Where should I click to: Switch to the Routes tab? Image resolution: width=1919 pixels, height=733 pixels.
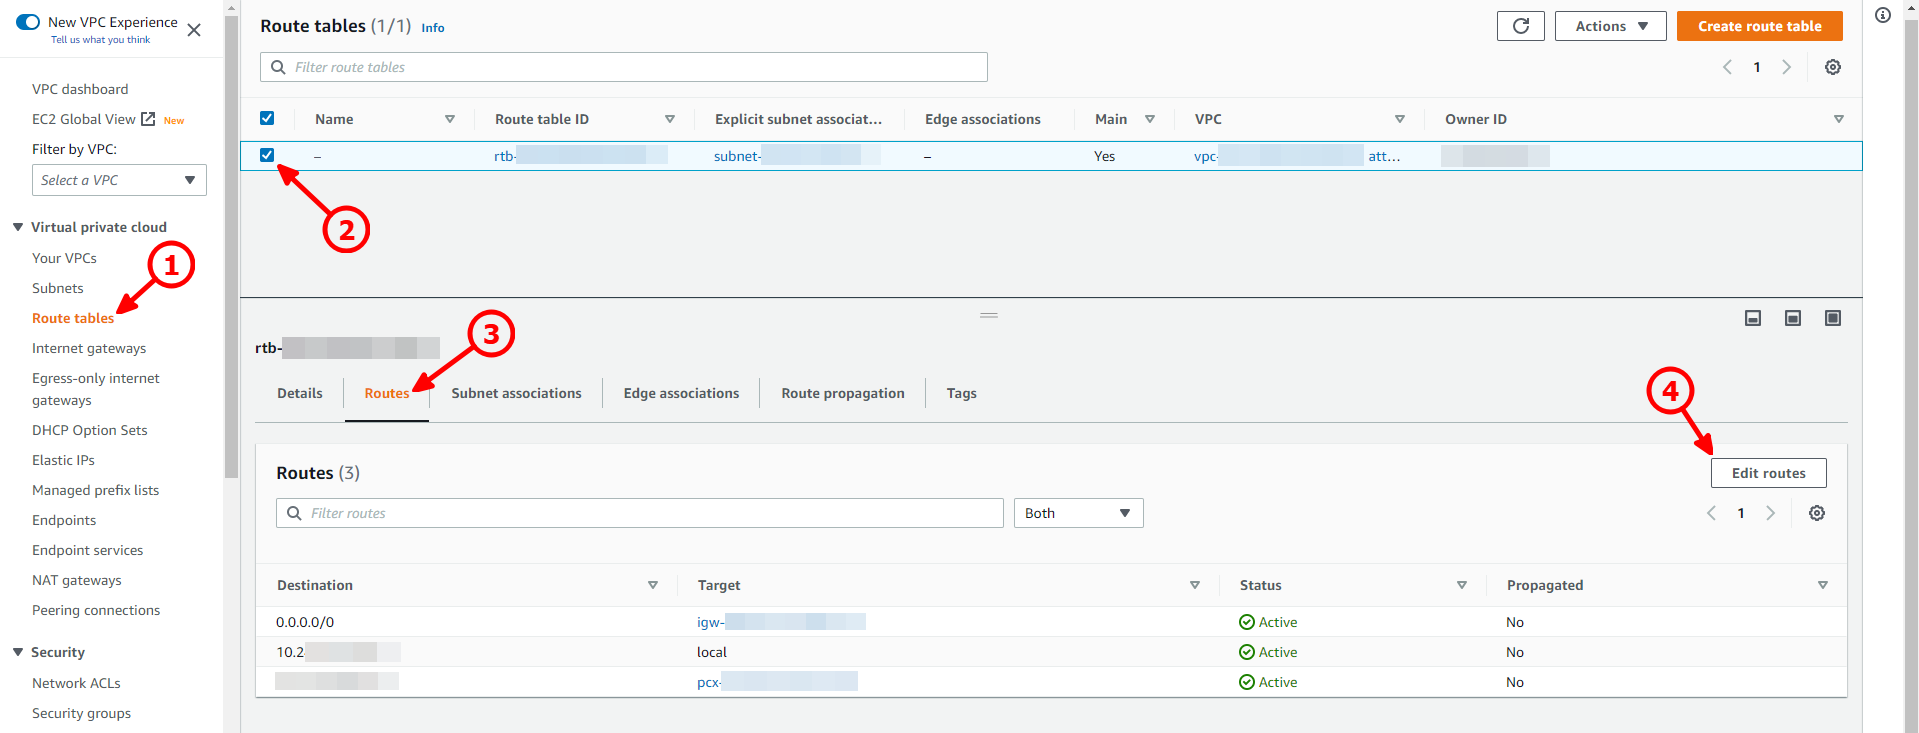tap(387, 393)
